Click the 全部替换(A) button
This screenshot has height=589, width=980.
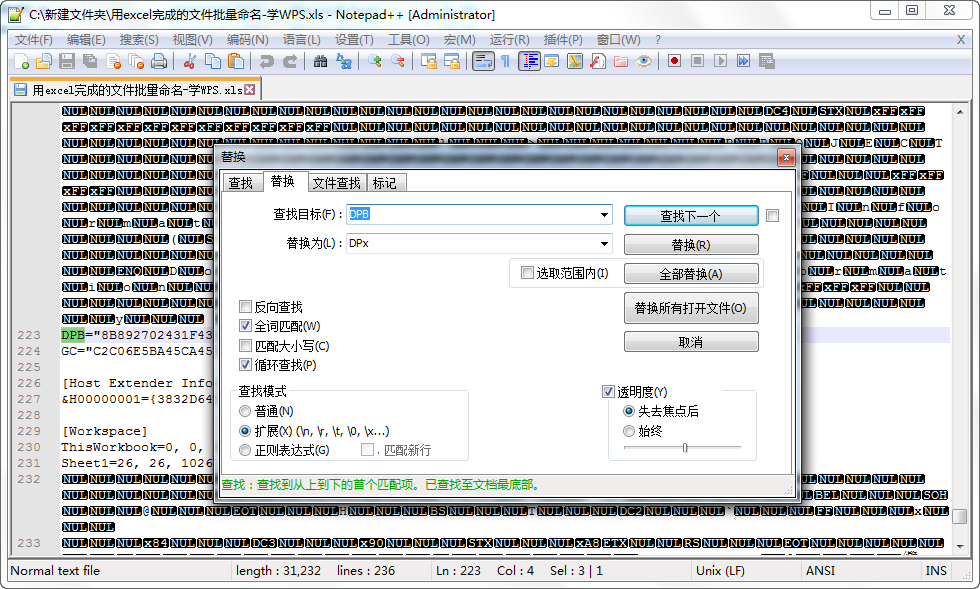[x=690, y=273]
